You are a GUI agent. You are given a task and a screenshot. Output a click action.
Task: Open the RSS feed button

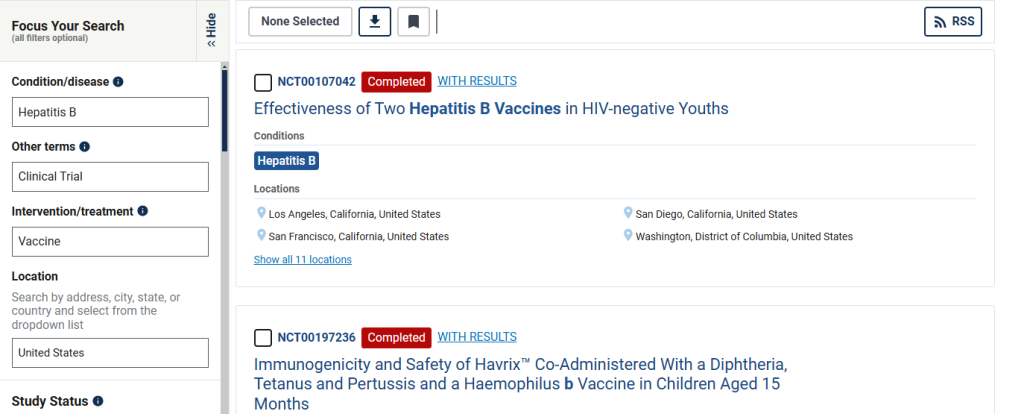click(x=953, y=22)
